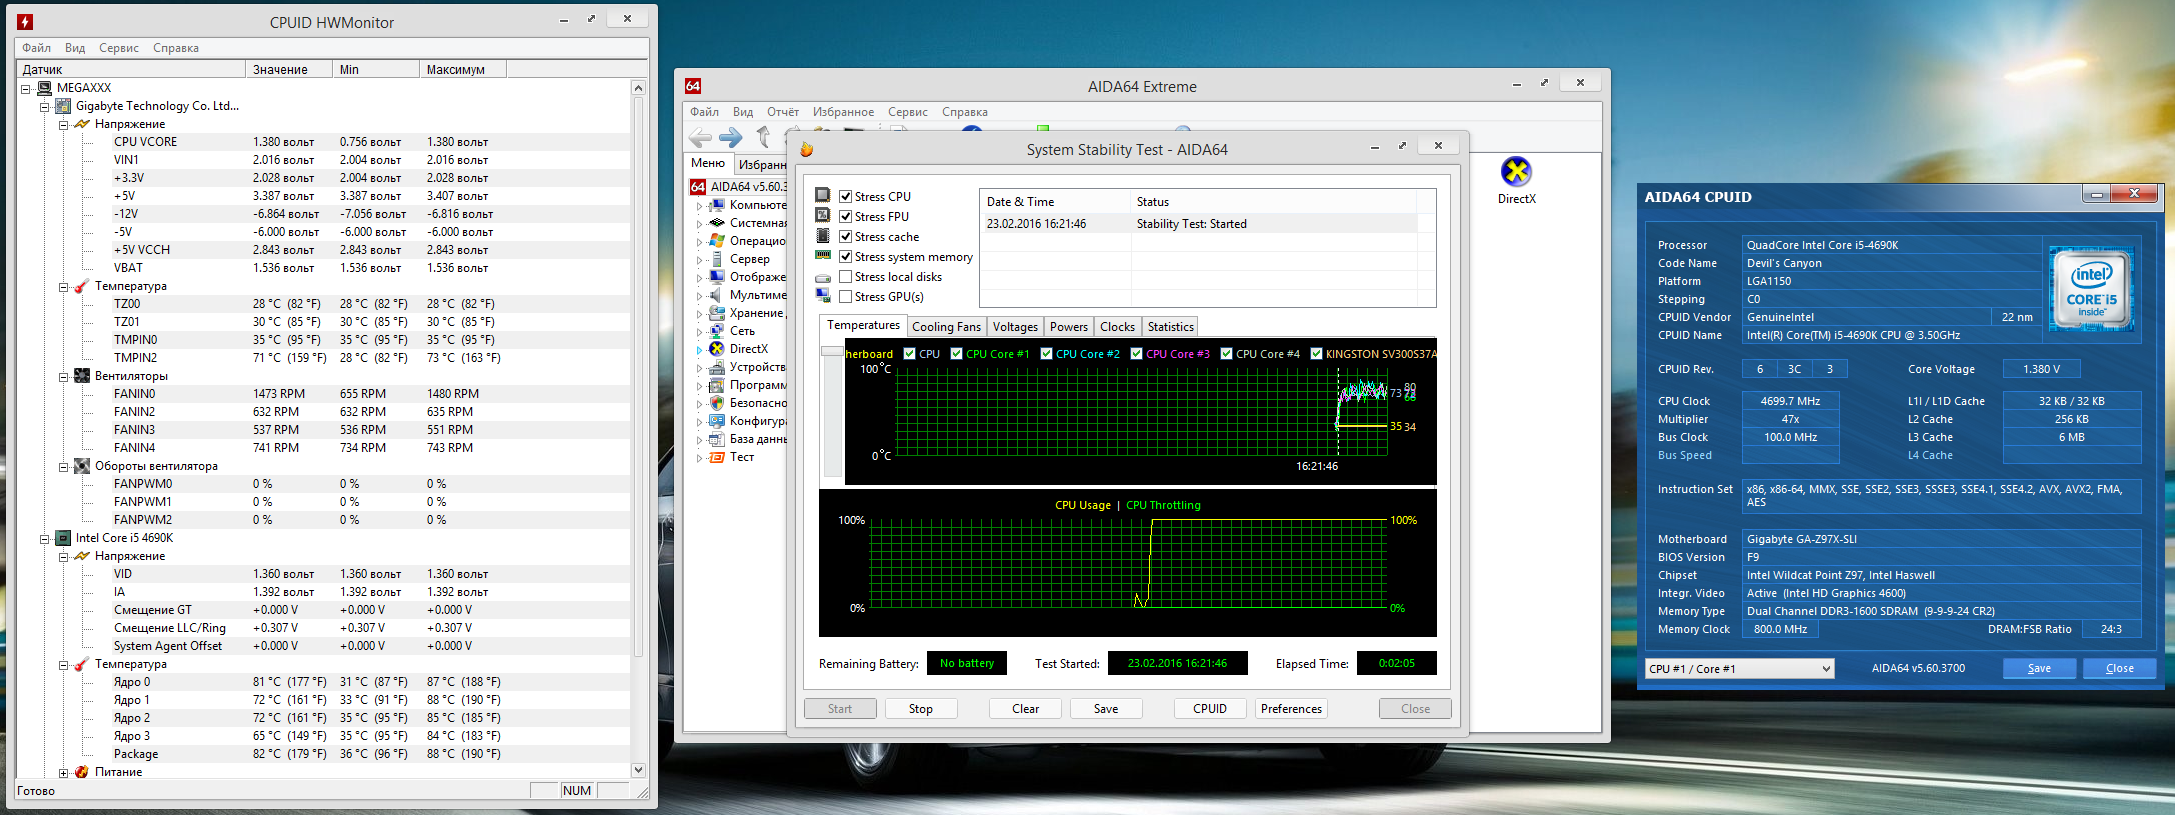Screen dimensions: 2175x815
Task: Open Preferences in System Stability Test
Action: click(1291, 709)
